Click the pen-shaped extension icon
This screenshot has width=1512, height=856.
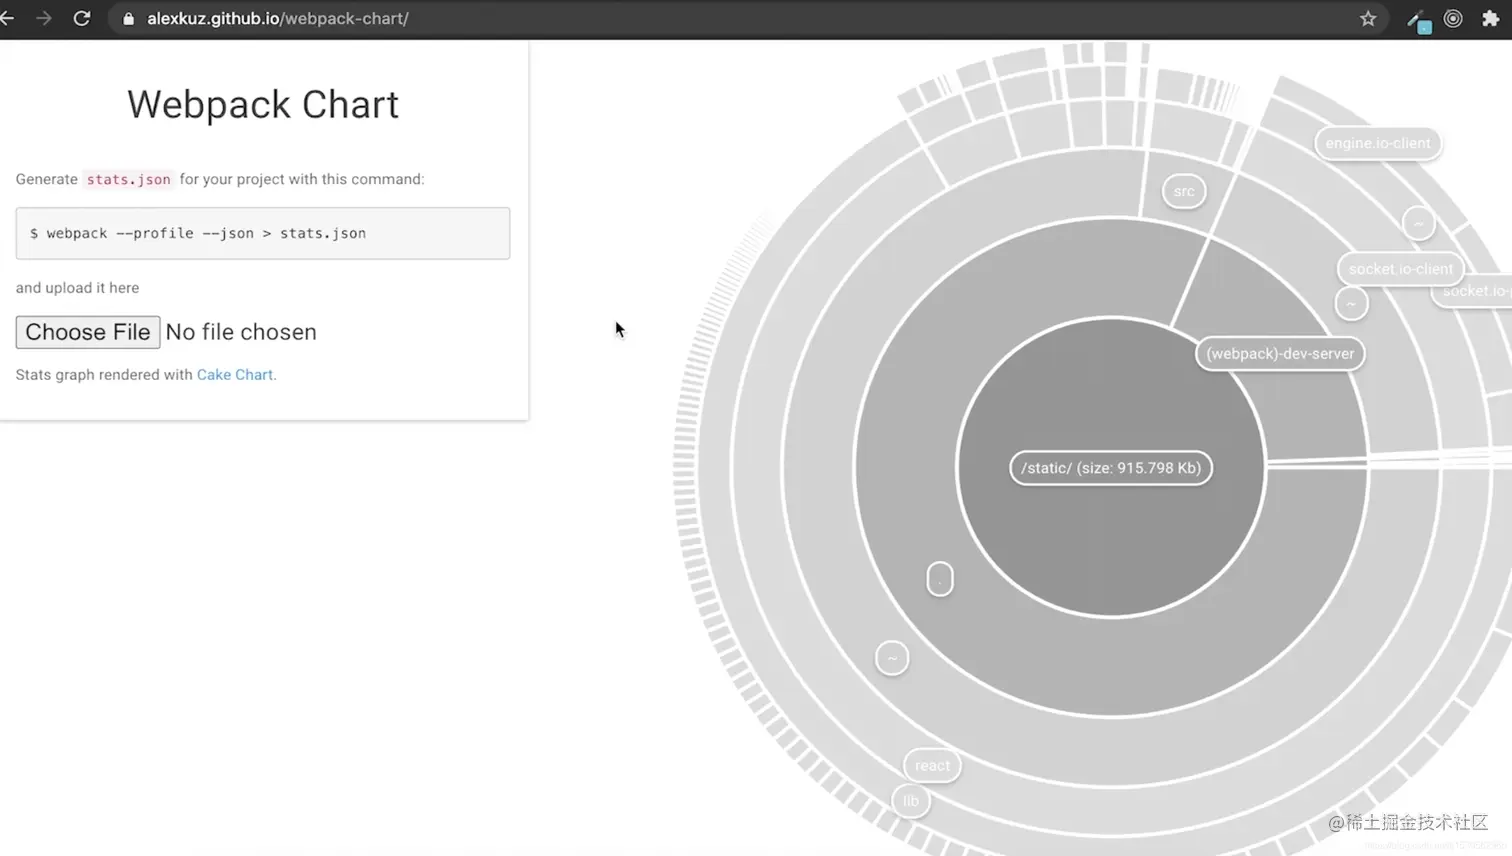pos(1418,20)
